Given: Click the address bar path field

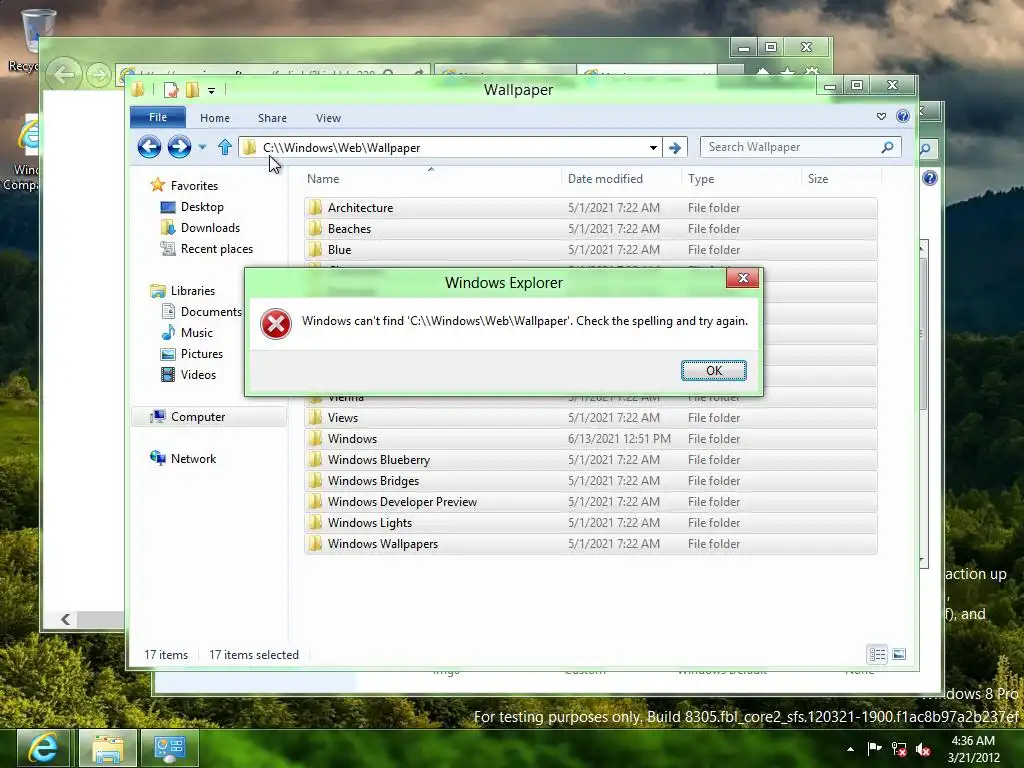Looking at the screenshot, I should point(451,148).
